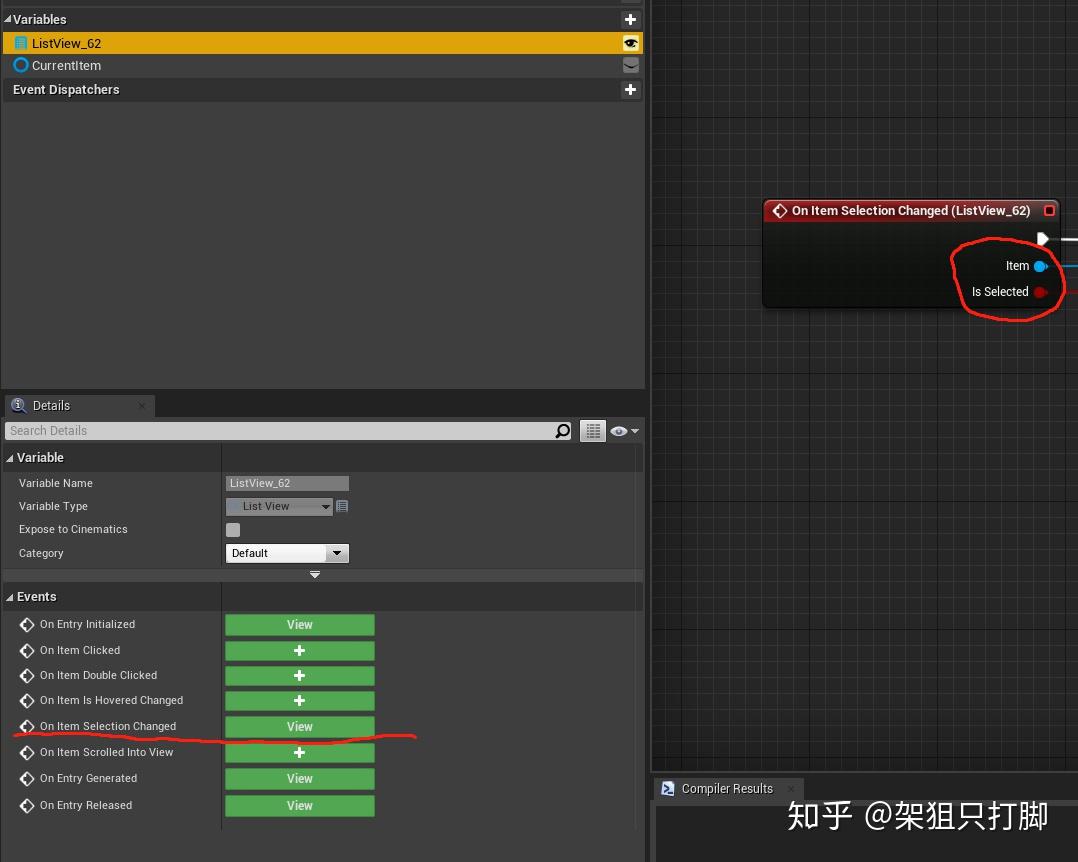This screenshot has width=1078, height=862.
Task: Toggle visibility eye on ListView_62 variable
Action: click(630, 43)
